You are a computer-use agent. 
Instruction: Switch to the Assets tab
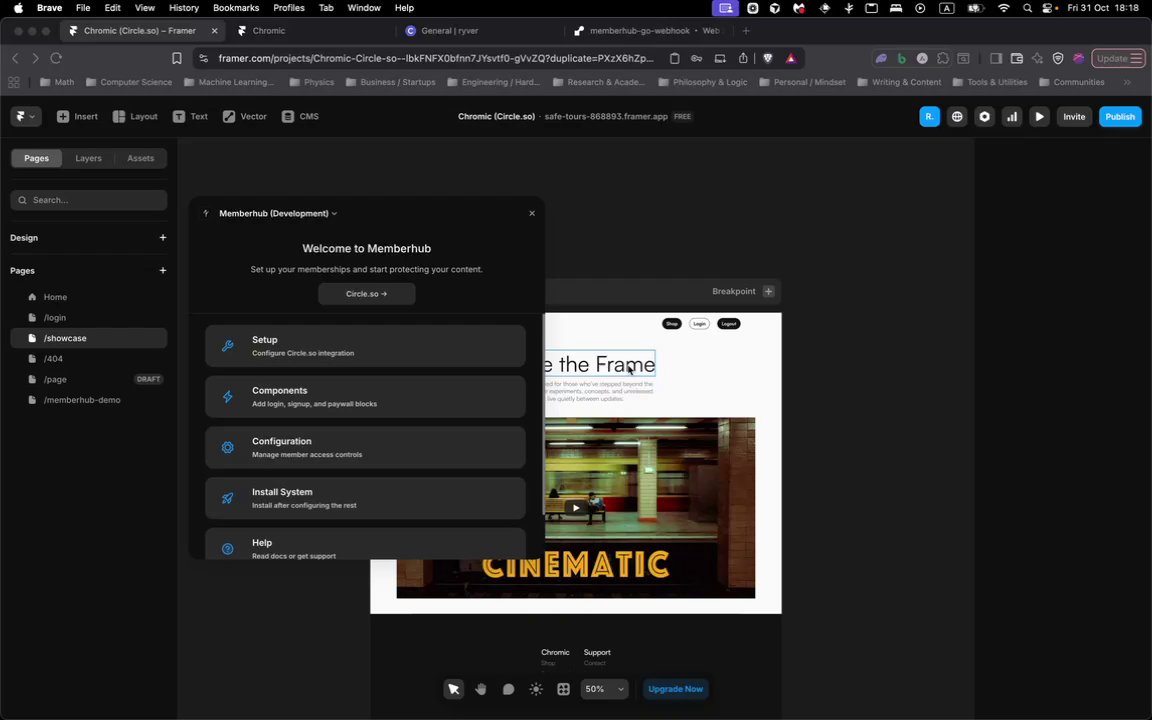140,158
